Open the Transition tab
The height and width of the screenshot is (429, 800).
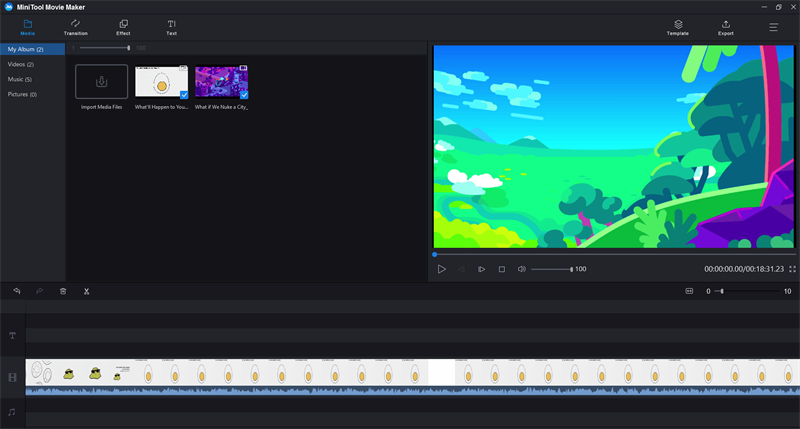tap(76, 27)
